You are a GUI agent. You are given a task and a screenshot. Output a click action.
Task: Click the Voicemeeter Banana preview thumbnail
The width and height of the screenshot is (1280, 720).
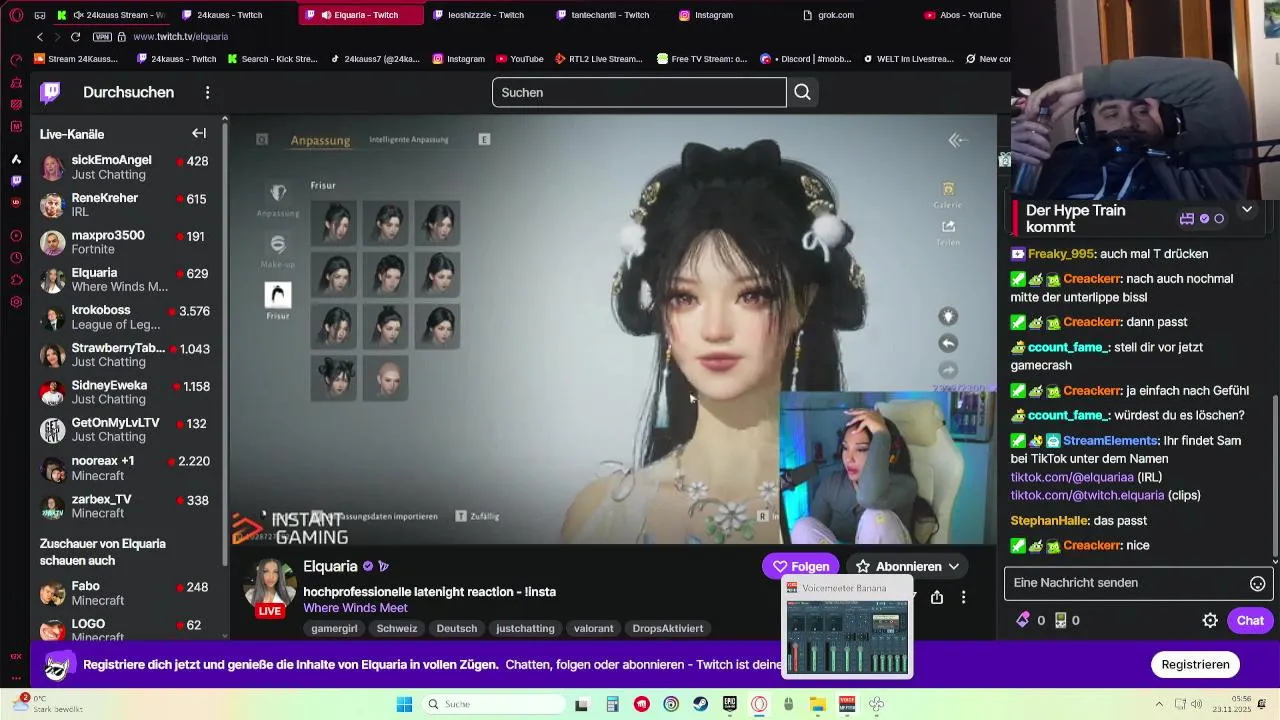pos(847,635)
